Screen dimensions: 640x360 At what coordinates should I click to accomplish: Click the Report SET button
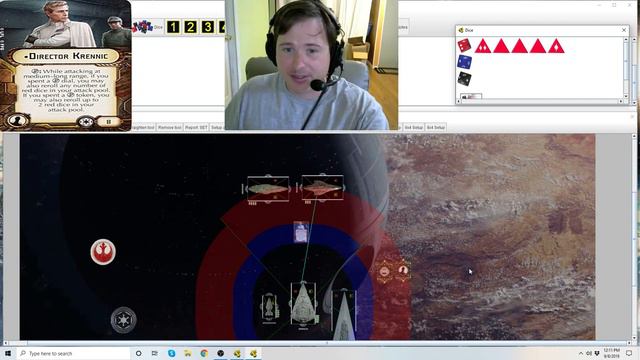(196, 127)
